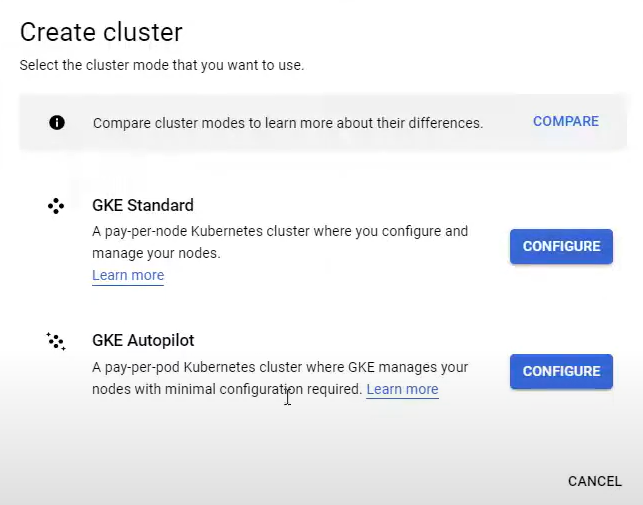
Task: Open Learn more for GKE Autopilot
Action: (402, 390)
